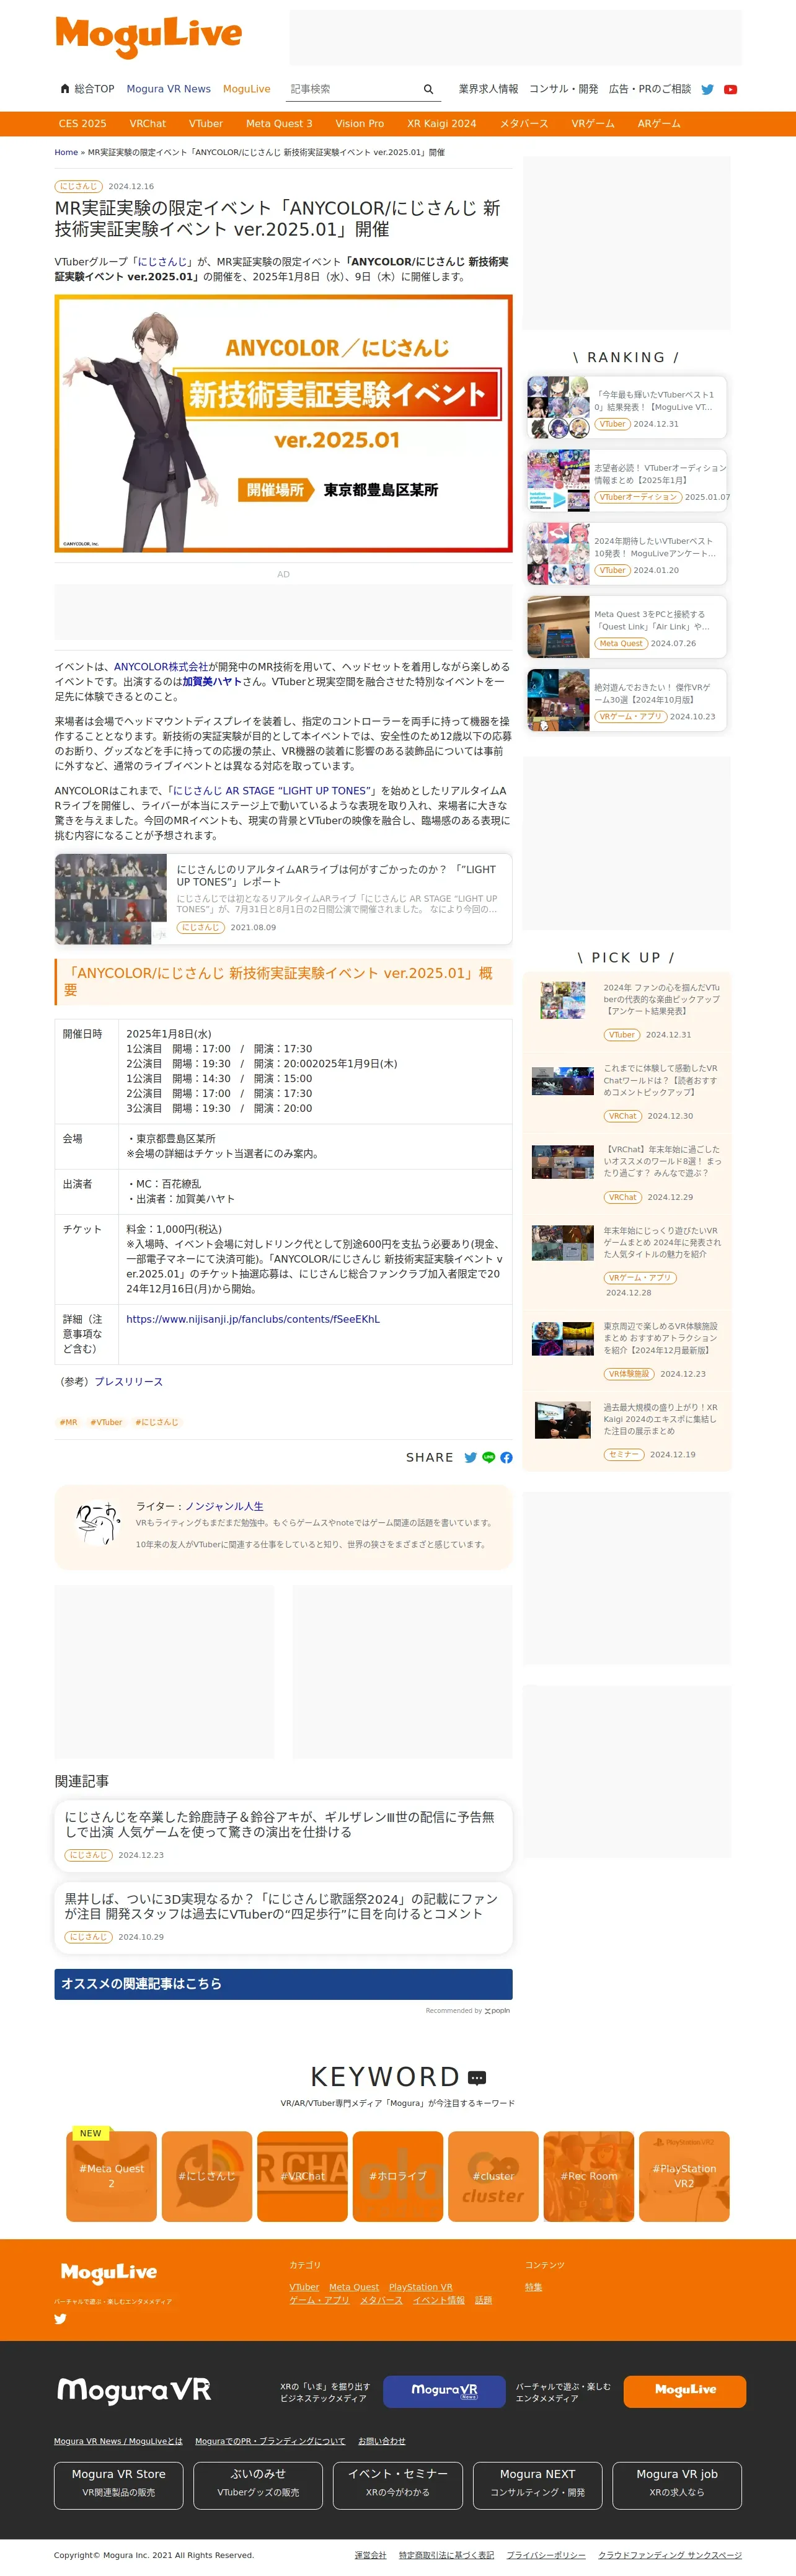Open ranking article VTuberオーディション情報まとめ
Screen dimensions: 796x2576
pyautogui.click(x=626, y=481)
